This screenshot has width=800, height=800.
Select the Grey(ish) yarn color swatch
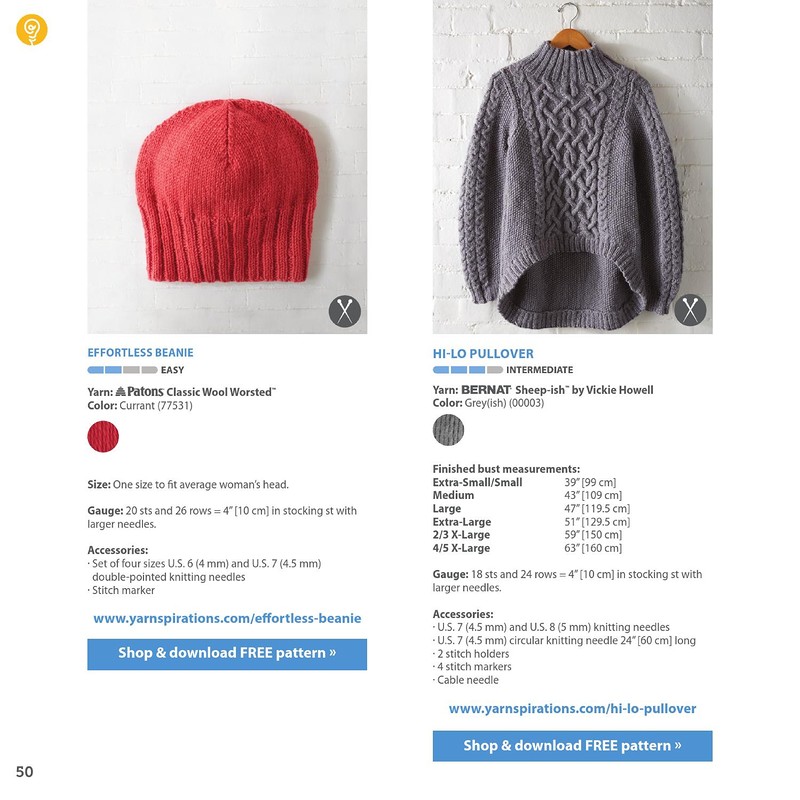[x=448, y=430]
